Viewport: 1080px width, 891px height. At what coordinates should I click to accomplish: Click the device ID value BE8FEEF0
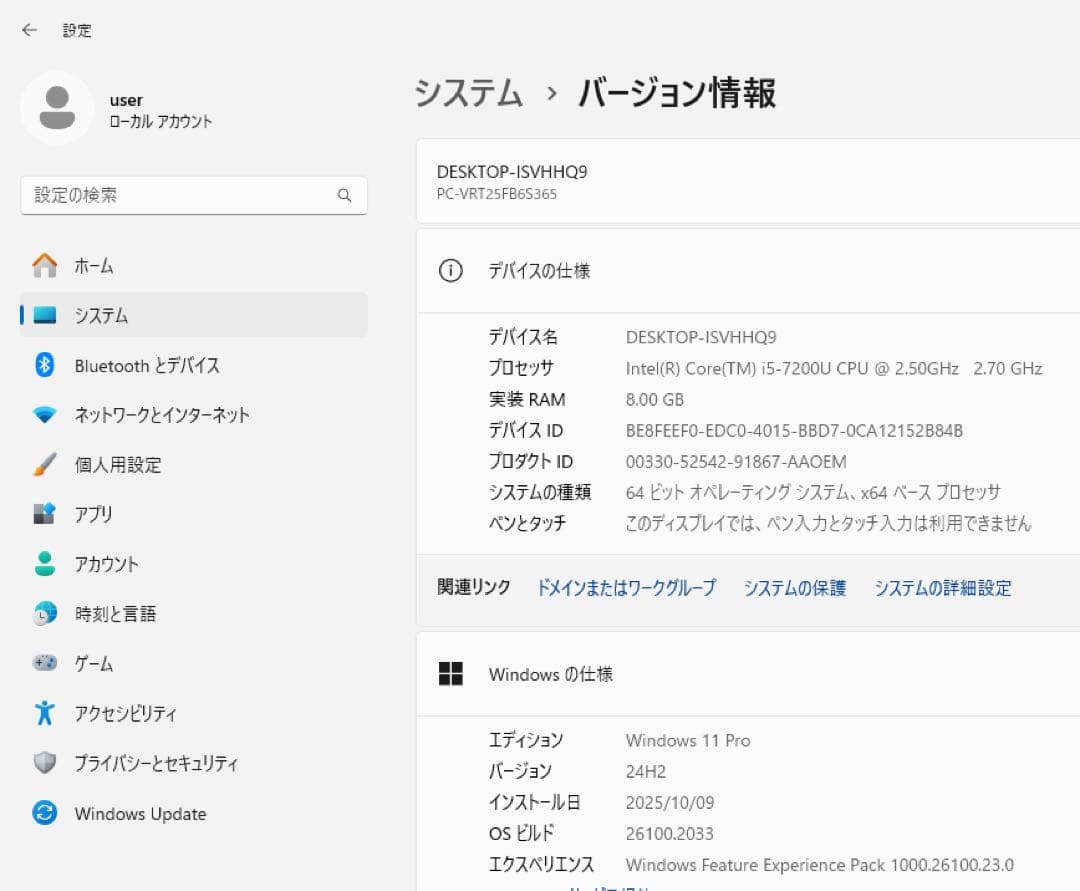pyautogui.click(x=794, y=430)
